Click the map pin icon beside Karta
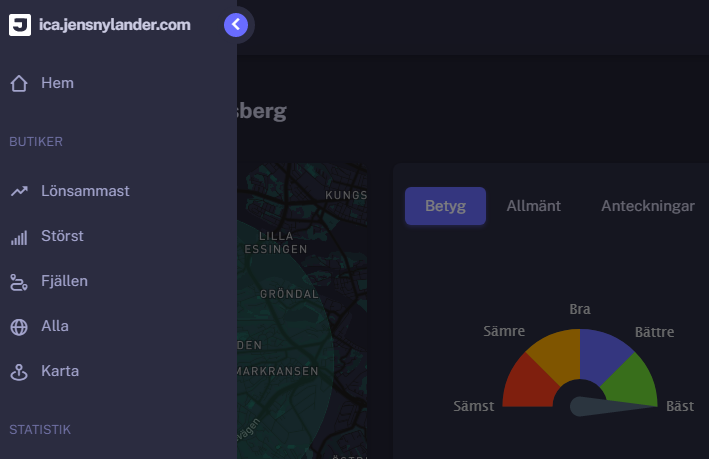709x459 pixels. pyautogui.click(x=19, y=372)
